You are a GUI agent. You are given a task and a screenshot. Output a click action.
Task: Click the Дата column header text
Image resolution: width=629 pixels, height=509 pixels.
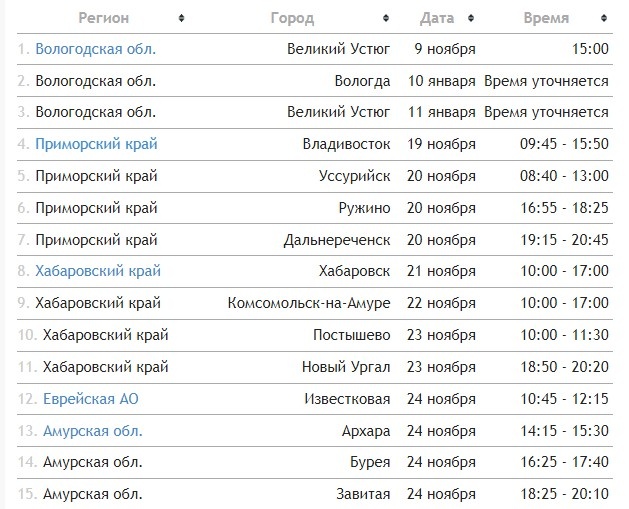pos(438,18)
